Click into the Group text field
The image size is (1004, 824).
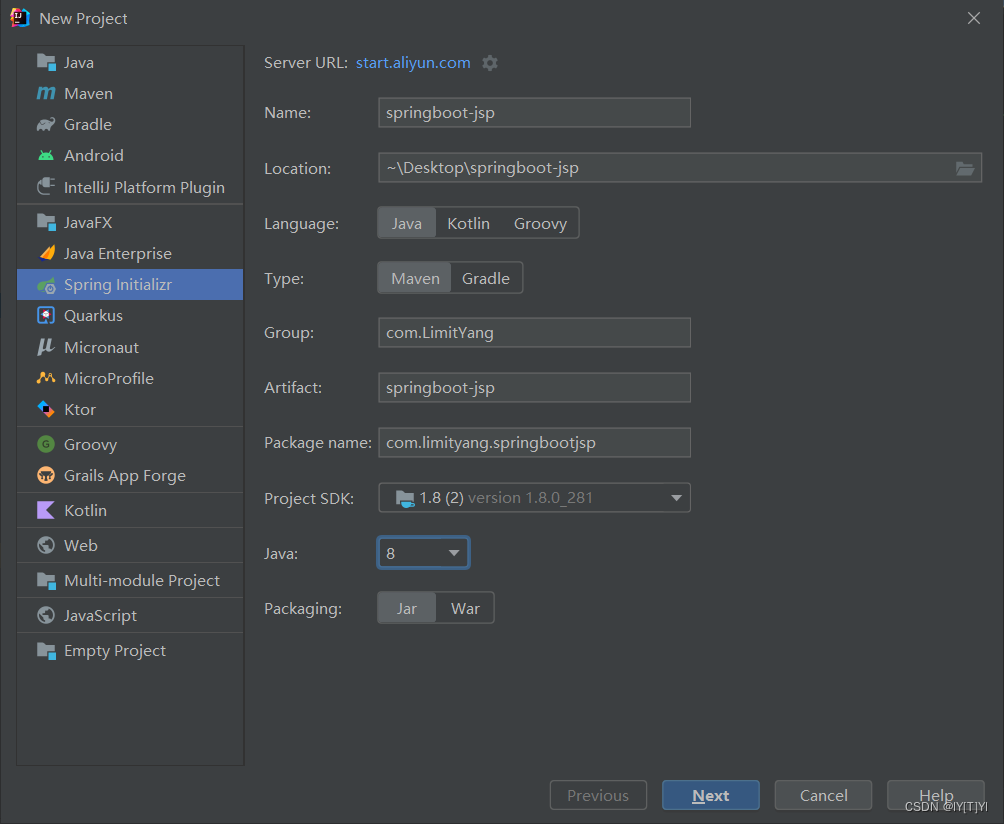535,332
